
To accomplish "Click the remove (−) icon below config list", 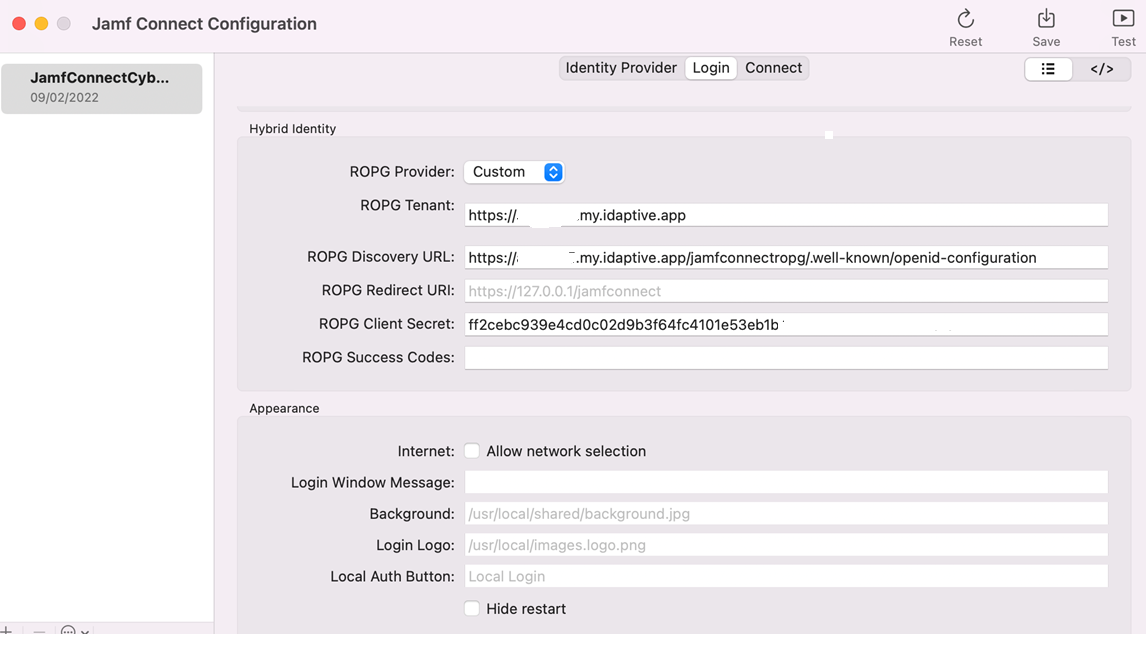I will pos(38,632).
